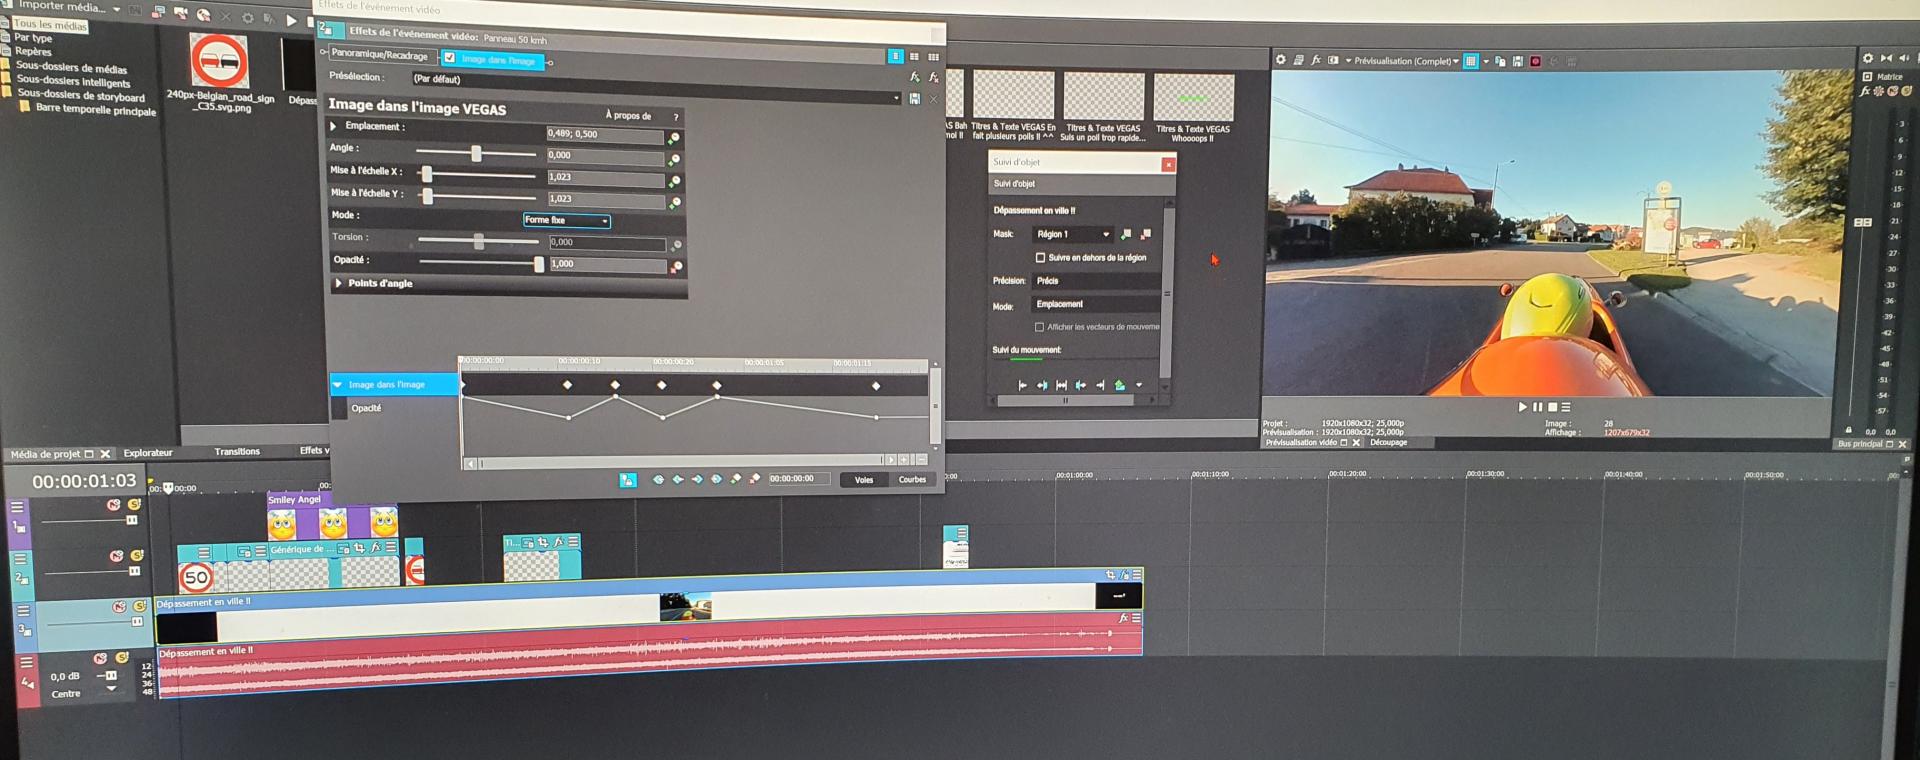The height and width of the screenshot is (760, 1920).
Task: Save the preset with the floppy disk icon
Action: click(x=914, y=98)
